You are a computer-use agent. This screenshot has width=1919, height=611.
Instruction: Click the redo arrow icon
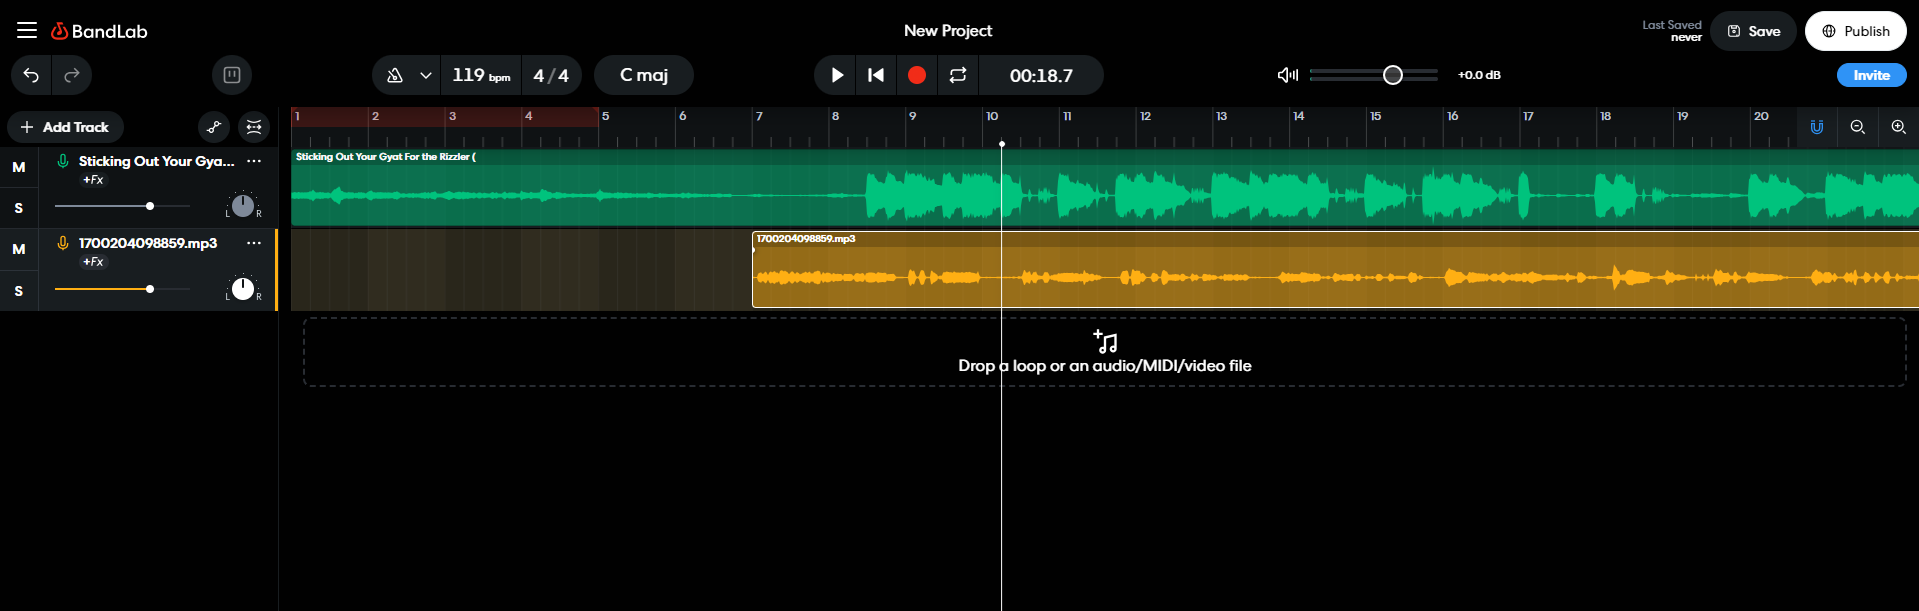[72, 75]
